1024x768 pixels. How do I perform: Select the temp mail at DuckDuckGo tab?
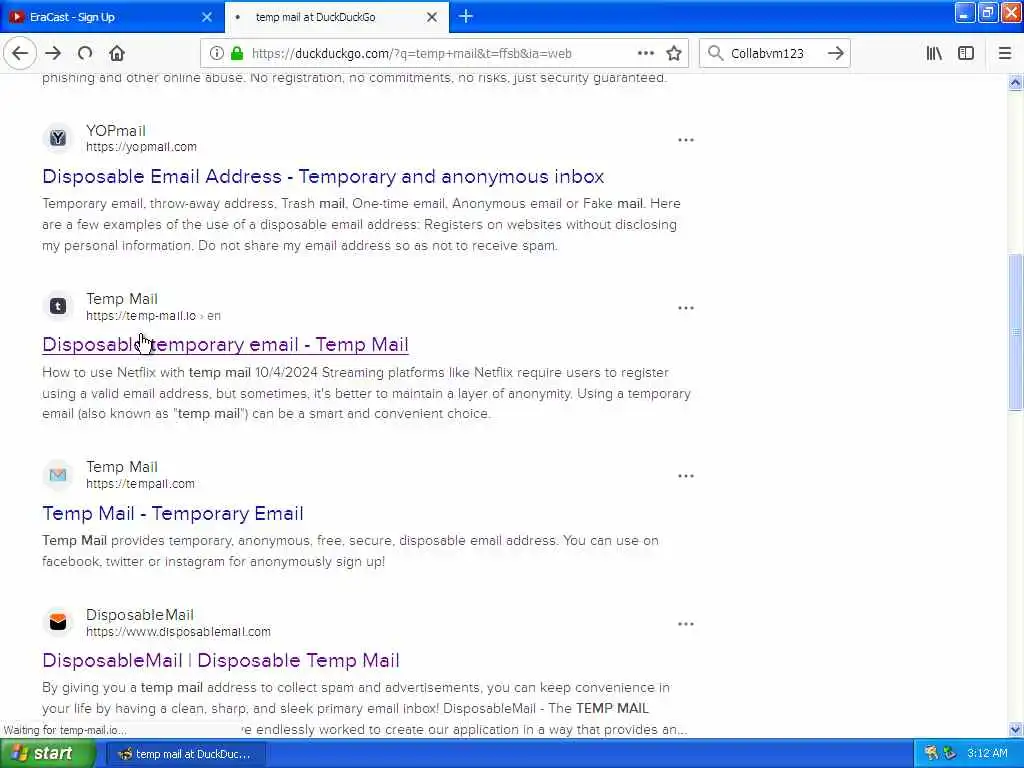(337, 17)
